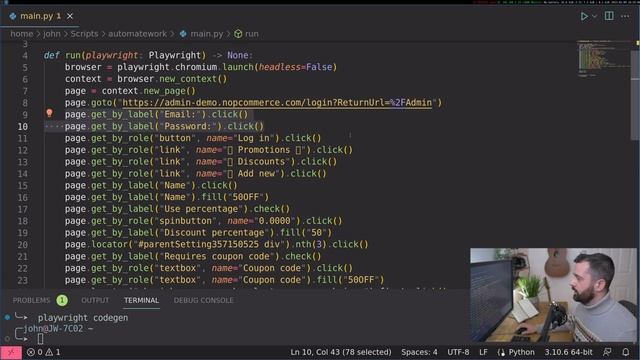Screen dimensions: 640x360
Task: Select the 3.10.6 64-bit interpreter
Action: pyautogui.click(x=568, y=352)
